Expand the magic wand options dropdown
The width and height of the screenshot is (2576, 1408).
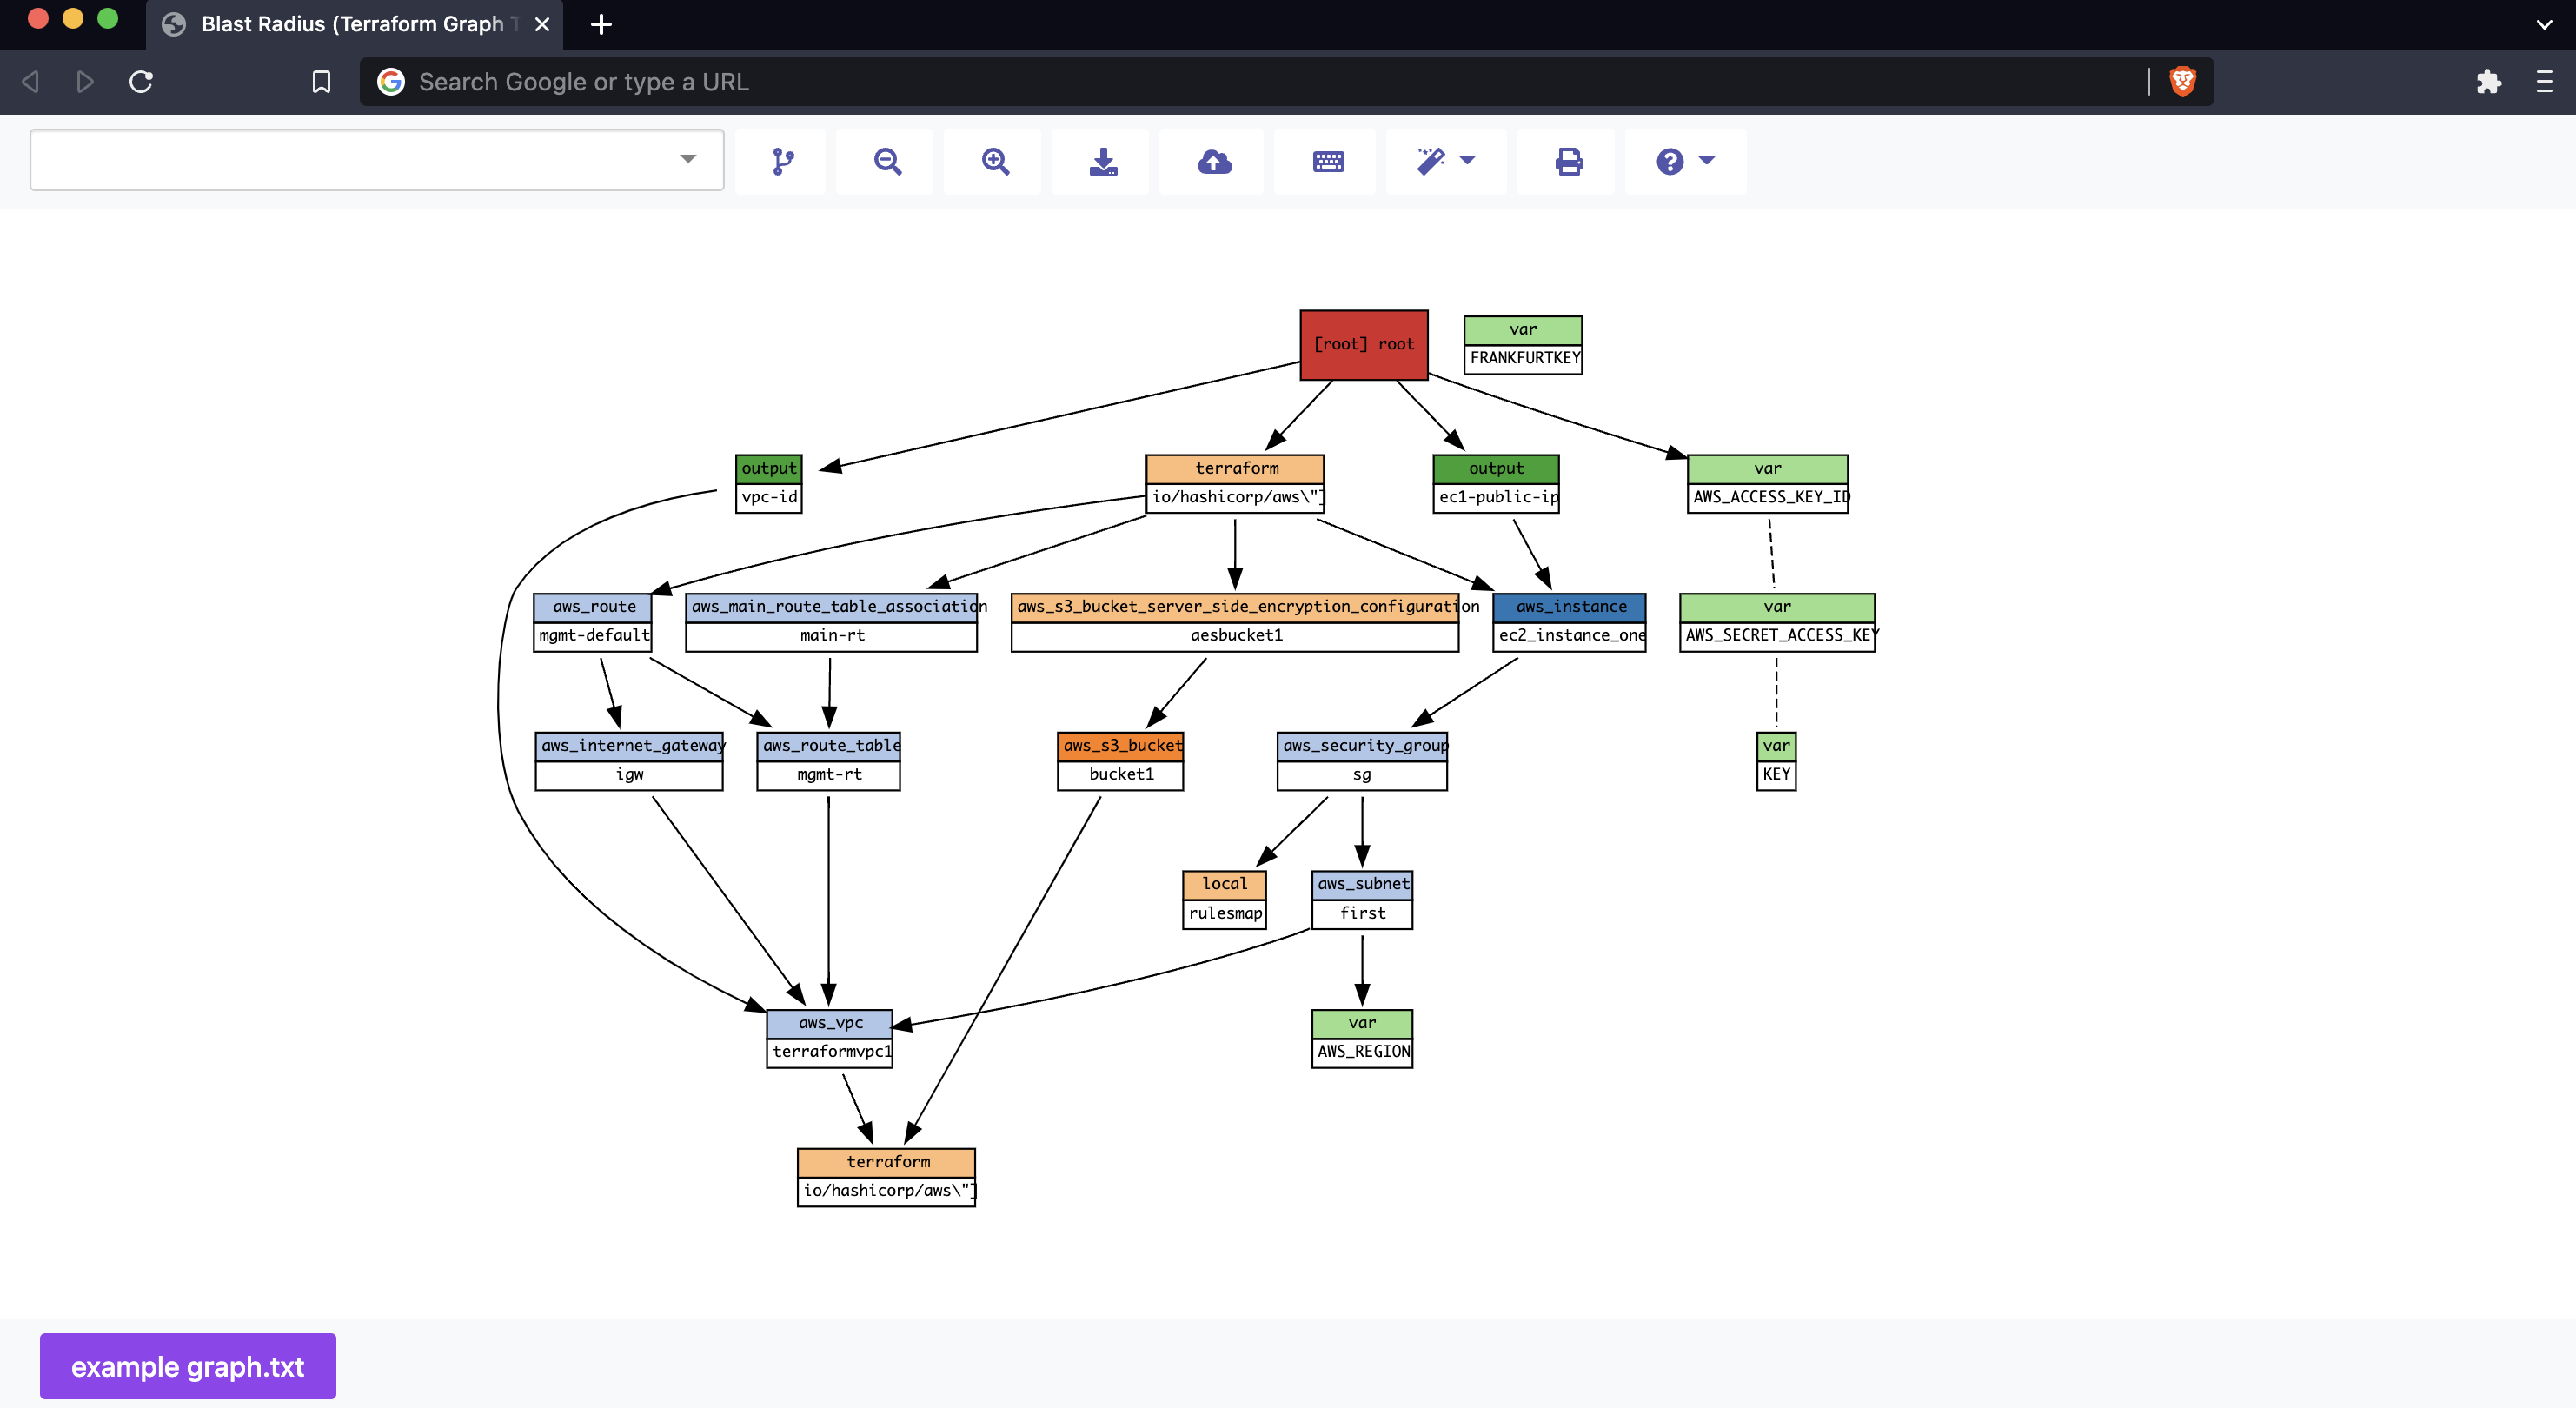1446,161
